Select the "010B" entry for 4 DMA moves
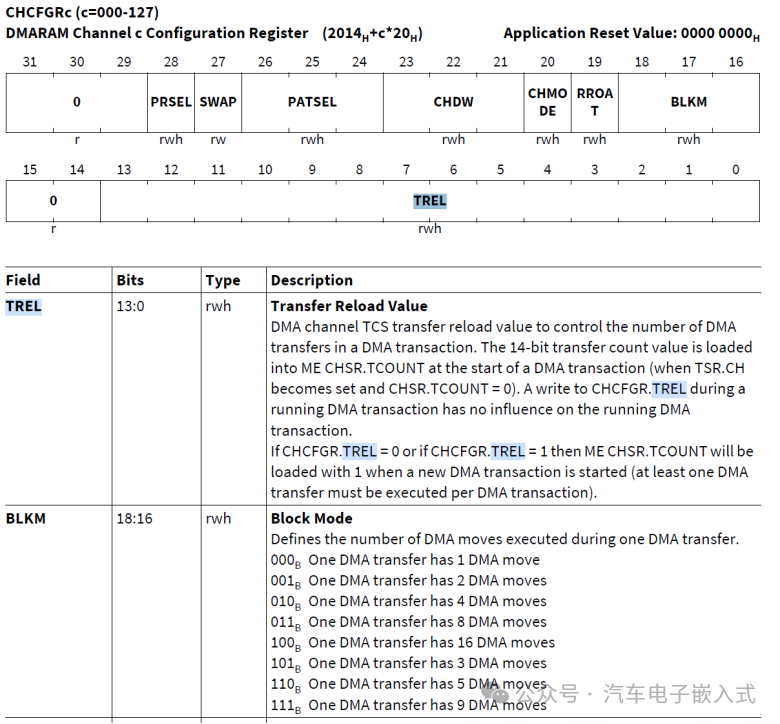The image size is (780, 724). tap(408, 602)
